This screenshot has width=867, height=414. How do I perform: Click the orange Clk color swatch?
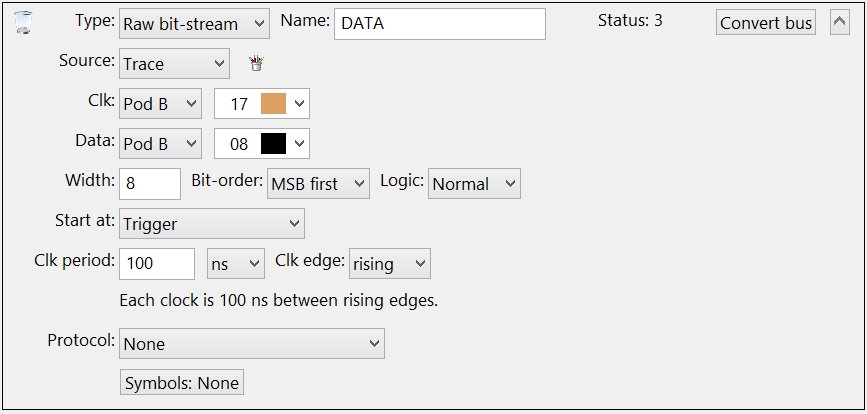pos(273,103)
